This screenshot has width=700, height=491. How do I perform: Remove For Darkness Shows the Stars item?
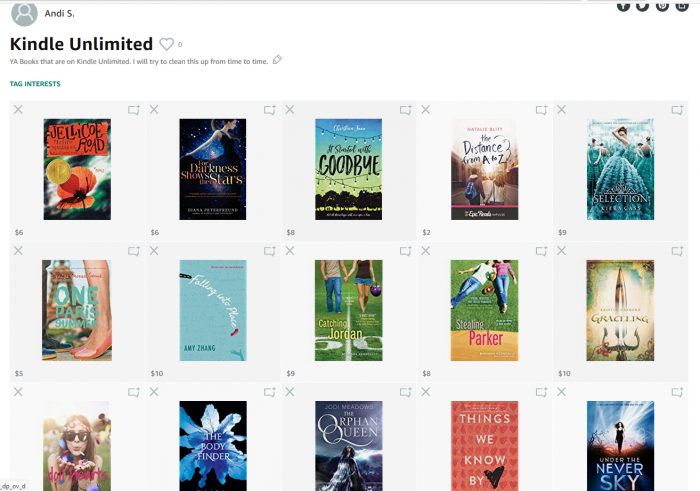click(x=154, y=109)
